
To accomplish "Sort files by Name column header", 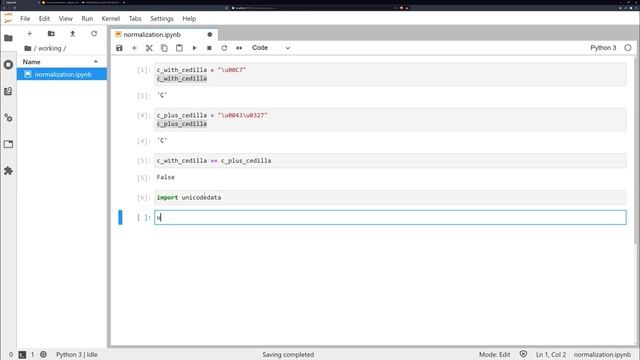I will click(61, 62).
